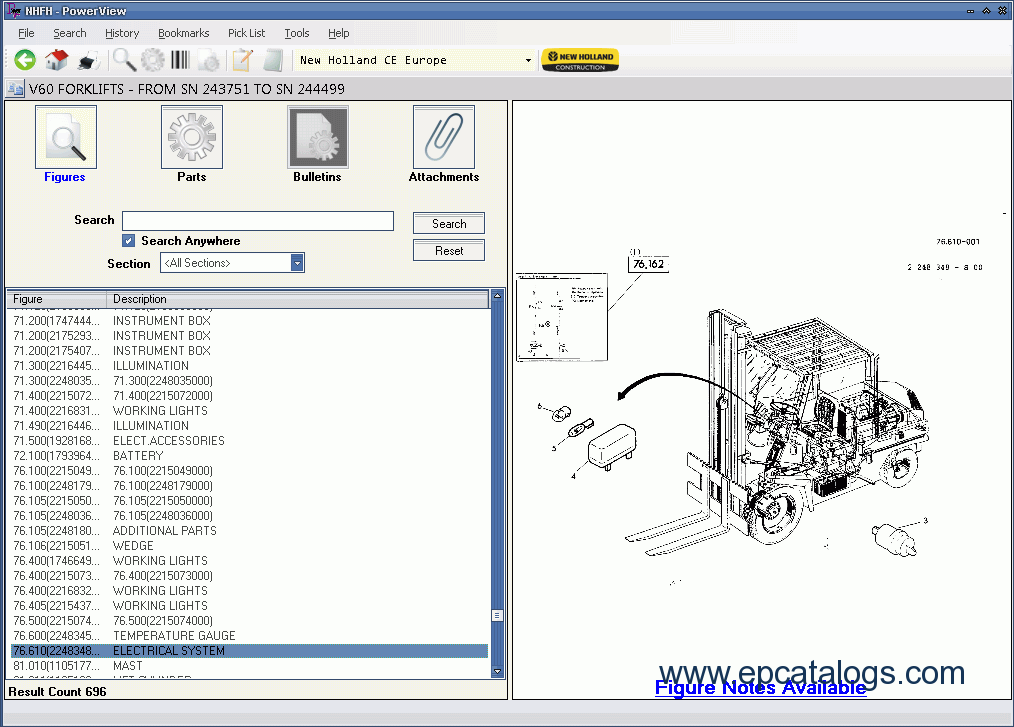
Task: Click the document-gear bulletins toolbar icon
Action: [209, 61]
